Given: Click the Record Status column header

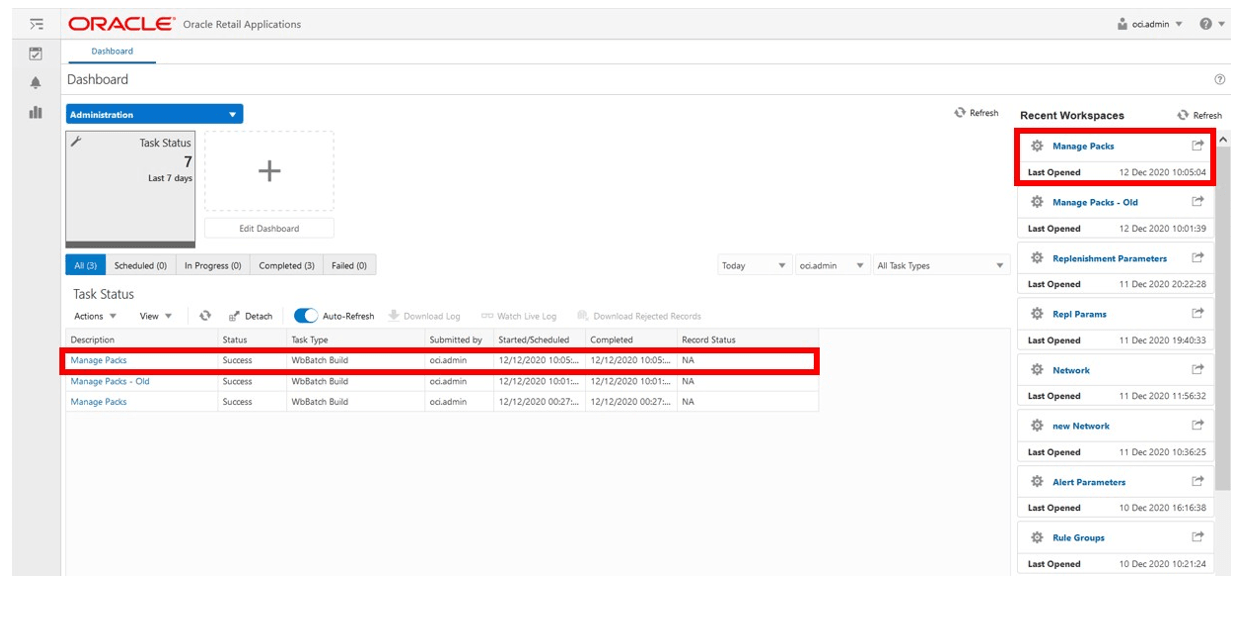Looking at the screenshot, I should (x=747, y=340).
